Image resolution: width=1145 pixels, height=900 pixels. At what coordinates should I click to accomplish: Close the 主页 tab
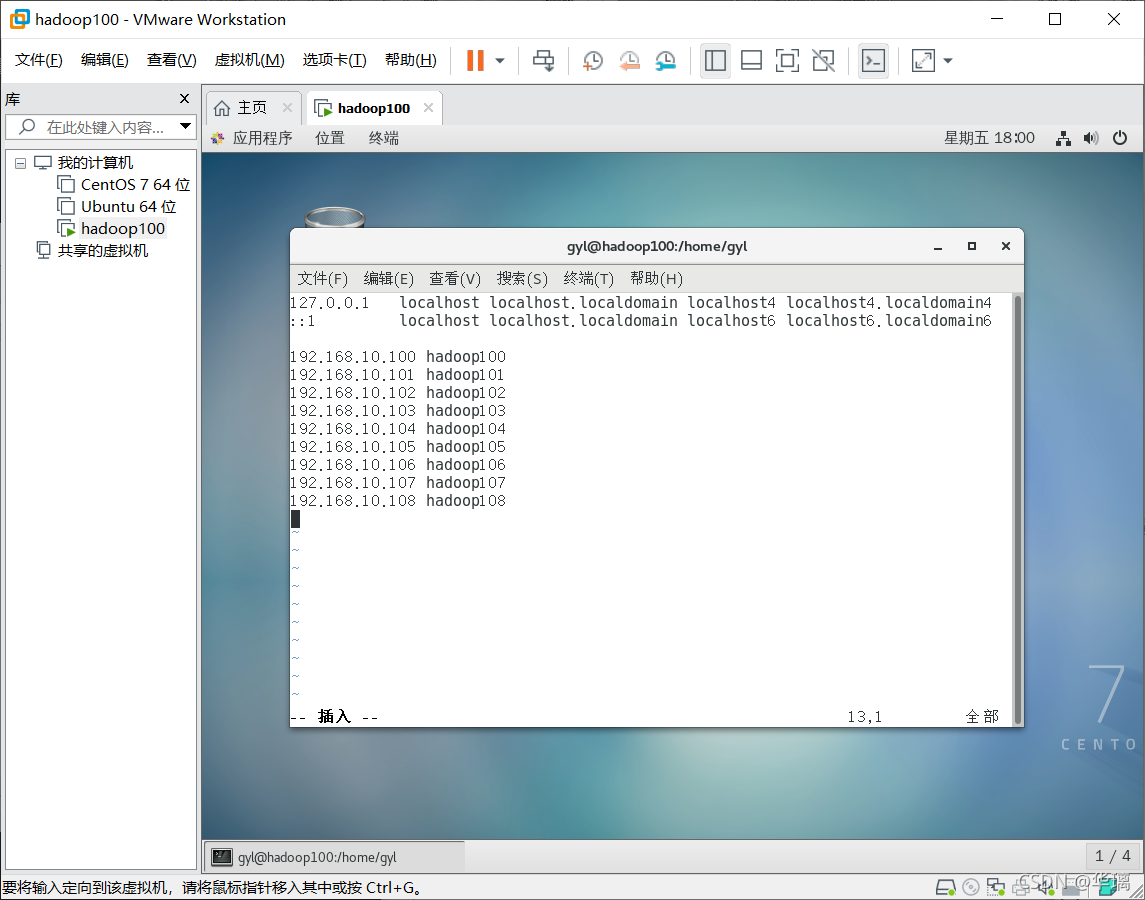click(287, 108)
